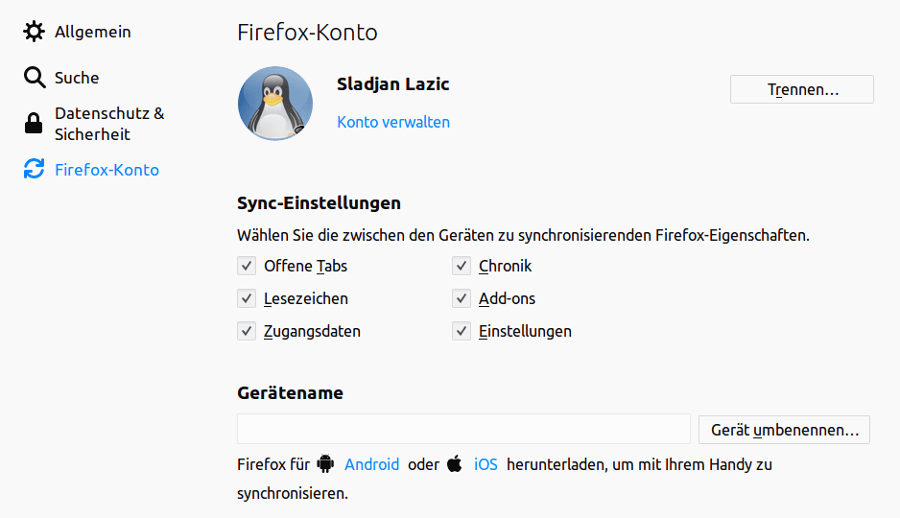Follow the Android download link
Viewport: 900px width, 518px height.
(x=371, y=464)
